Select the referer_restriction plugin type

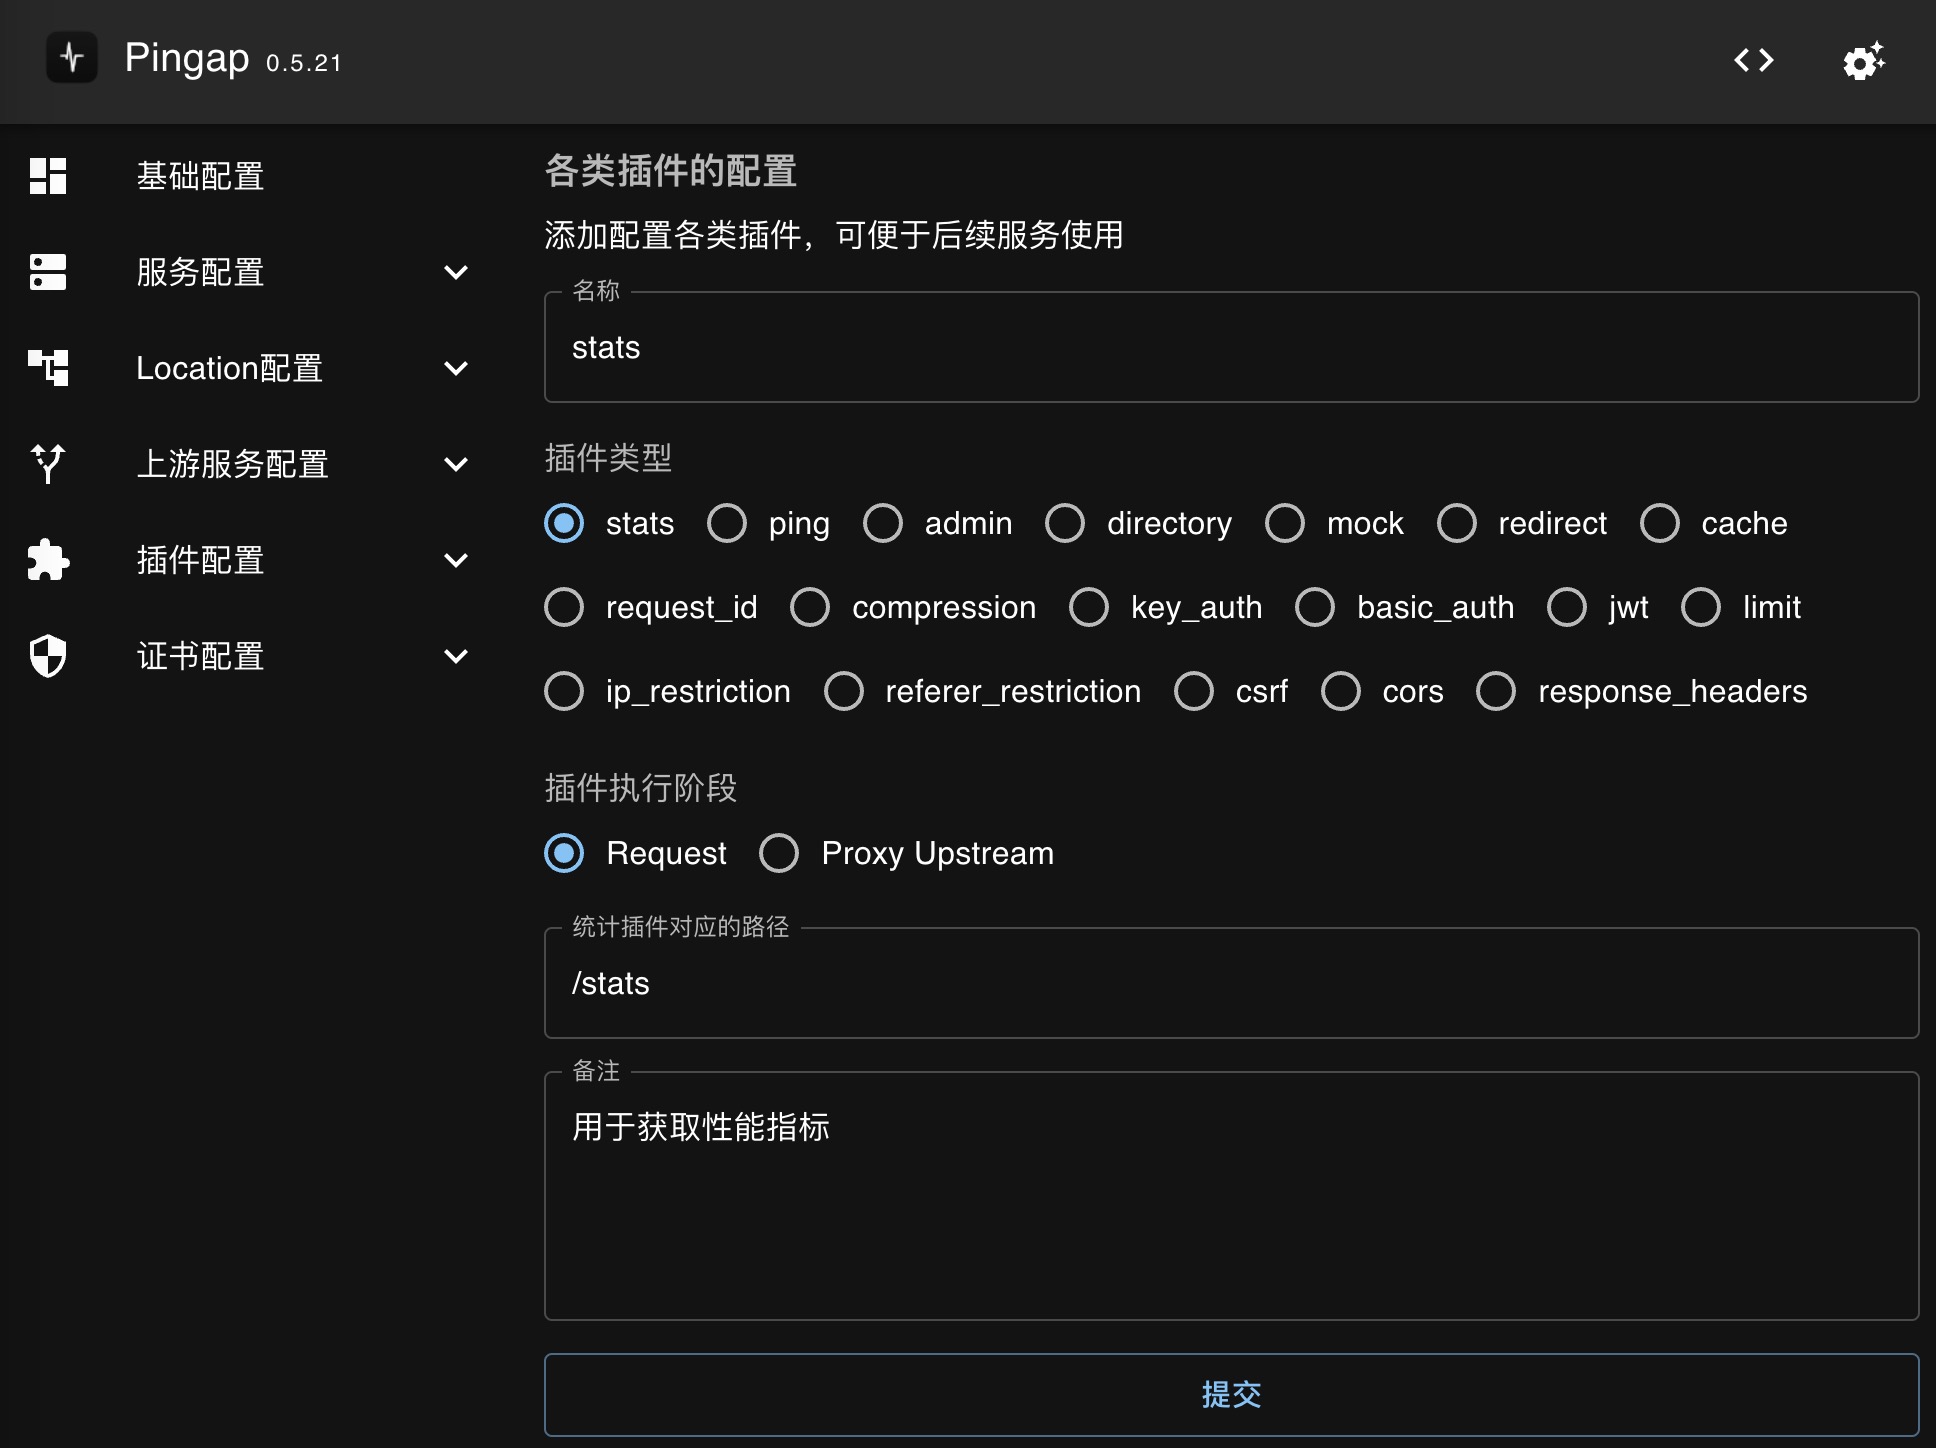click(x=844, y=691)
